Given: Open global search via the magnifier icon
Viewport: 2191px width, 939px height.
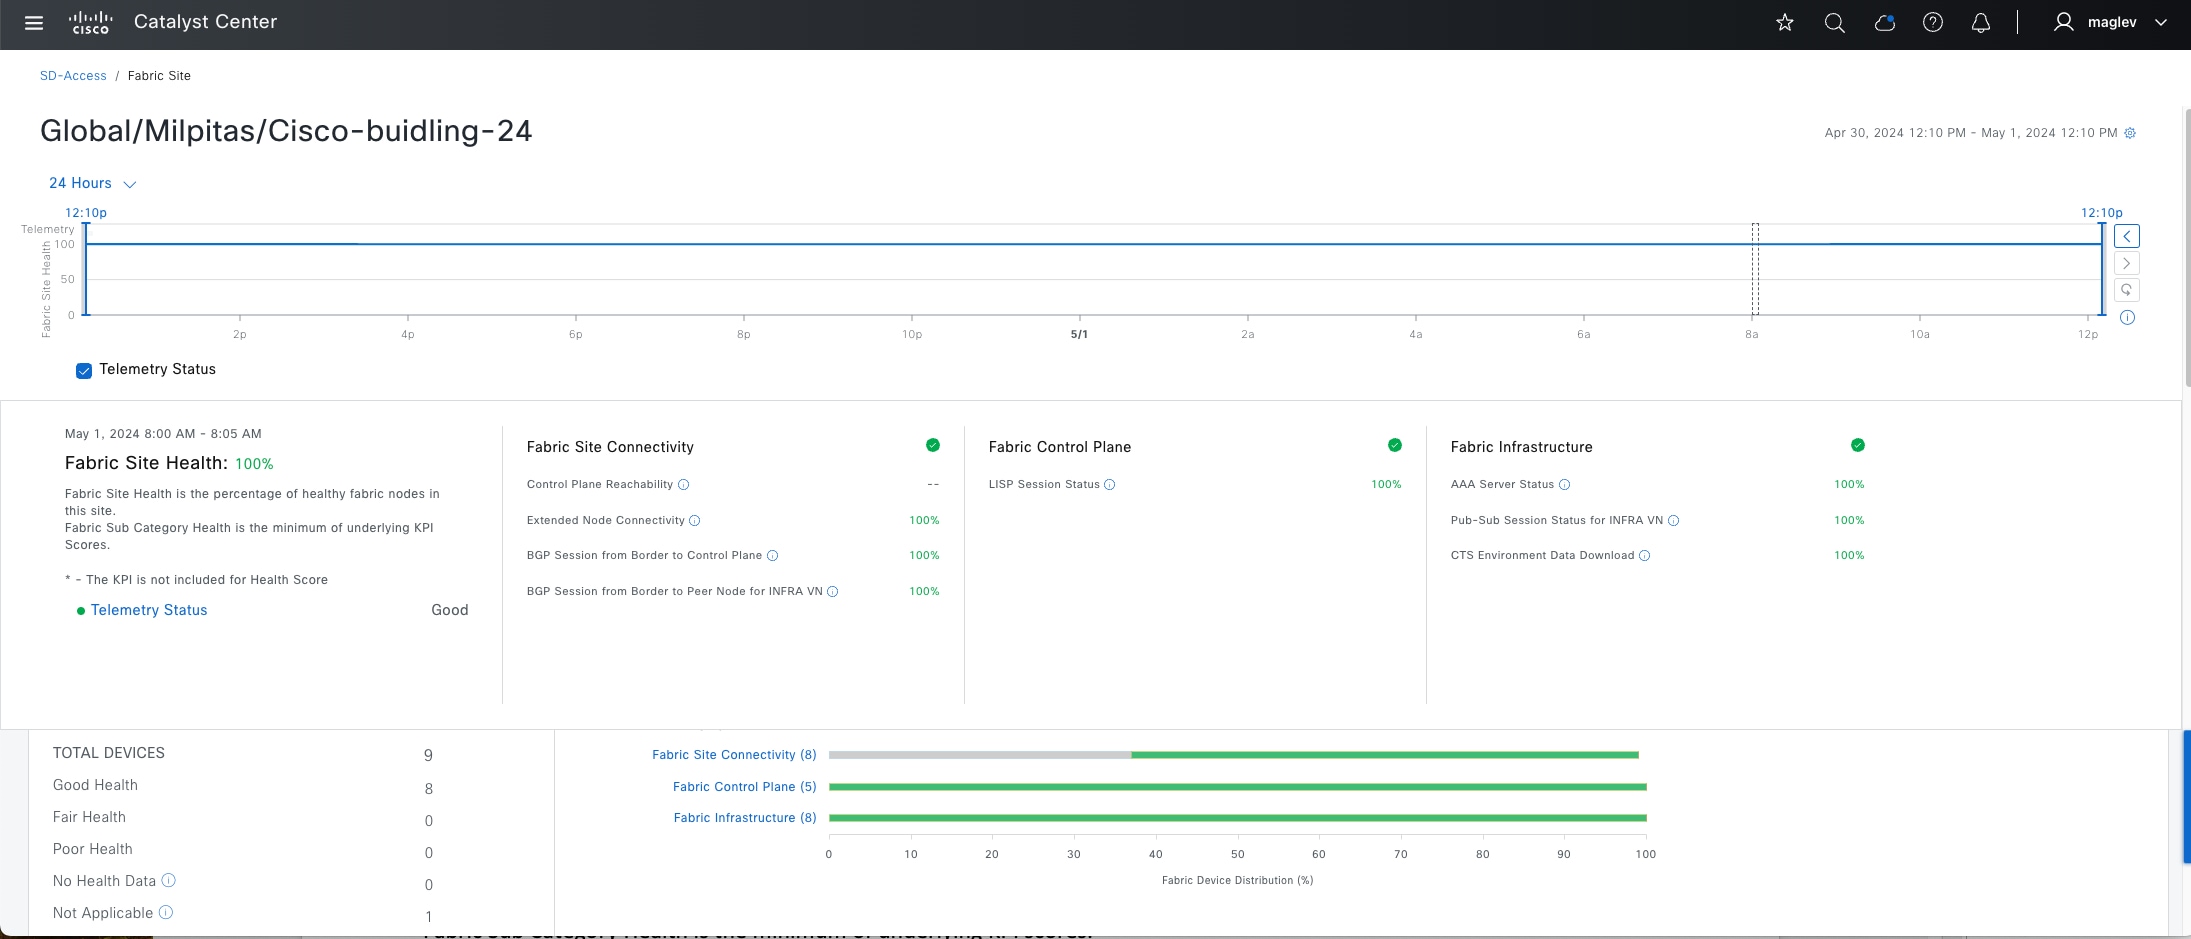Looking at the screenshot, I should click(1834, 22).
